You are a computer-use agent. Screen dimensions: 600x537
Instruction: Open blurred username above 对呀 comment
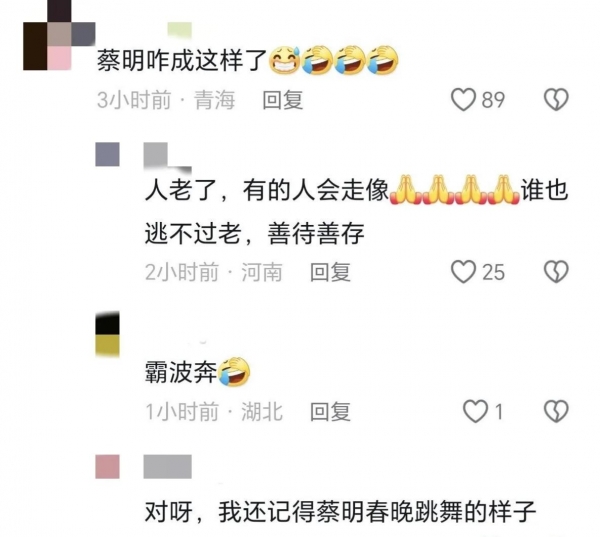point(167,467)
